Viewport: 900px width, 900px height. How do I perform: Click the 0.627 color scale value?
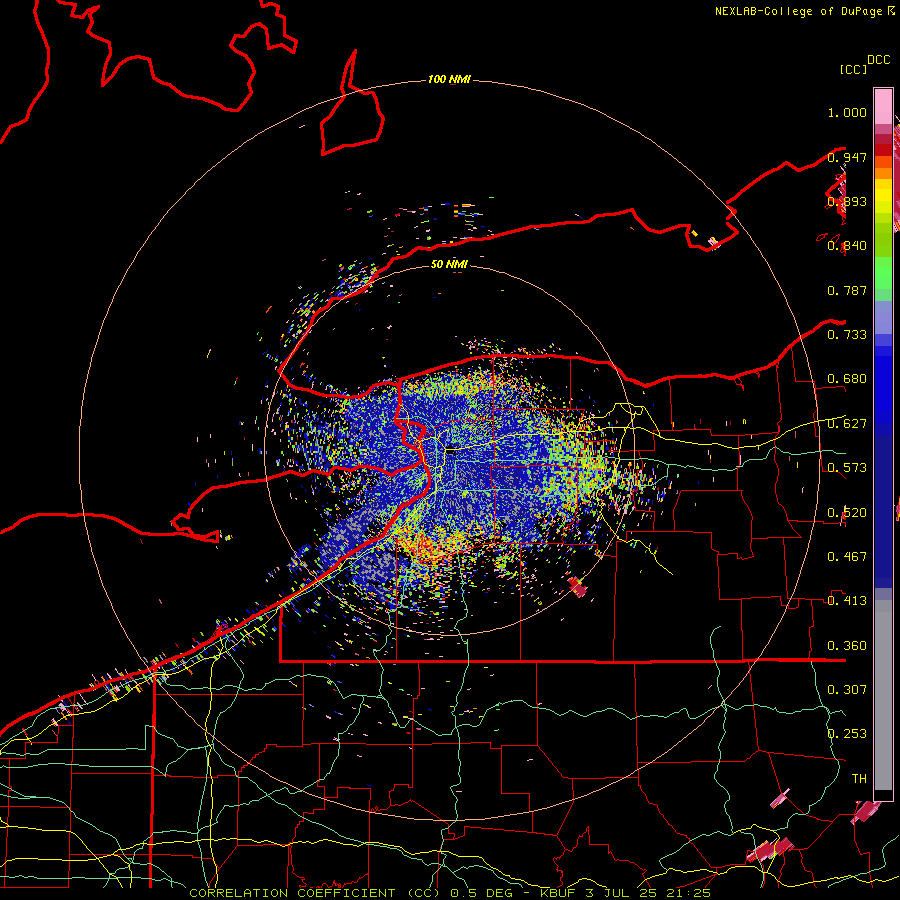[x=847, y=424]
